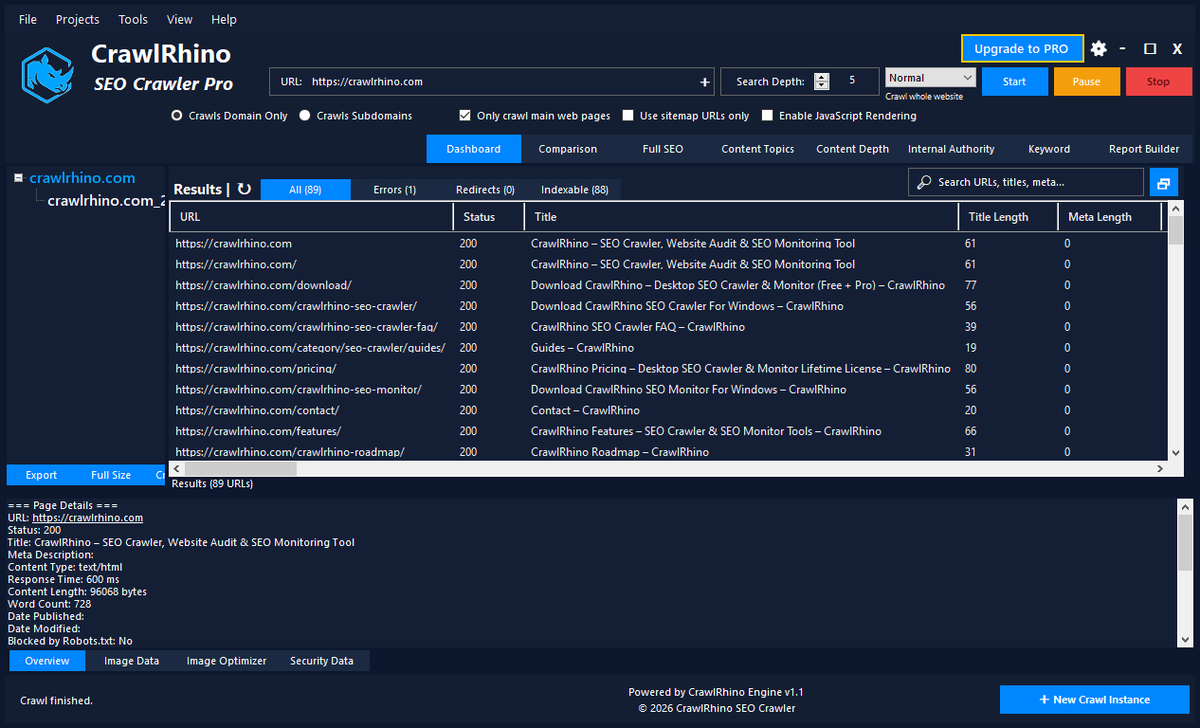Sort by Meta Length column header
The height and width of the screenshot is (728, 1200).
coord(1110,216)
